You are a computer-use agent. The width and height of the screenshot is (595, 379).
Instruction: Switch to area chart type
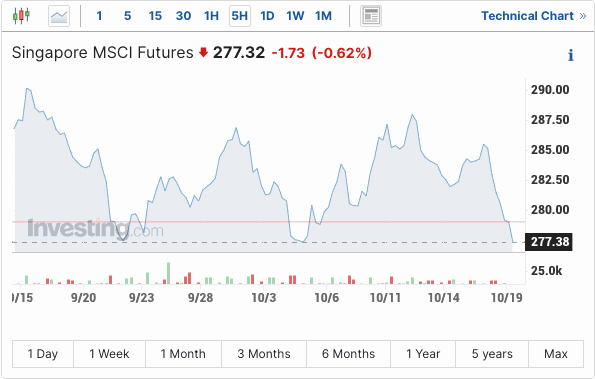59,16
